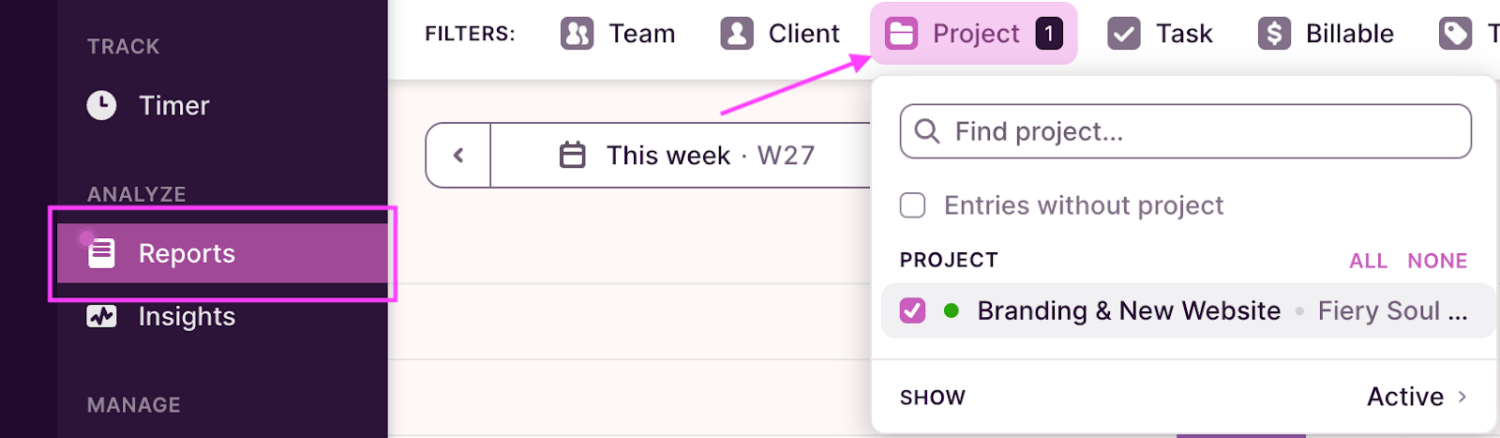Expand the Show Active submenu
This screenshot has height=438, width=1500.
tap(1416, 397)
